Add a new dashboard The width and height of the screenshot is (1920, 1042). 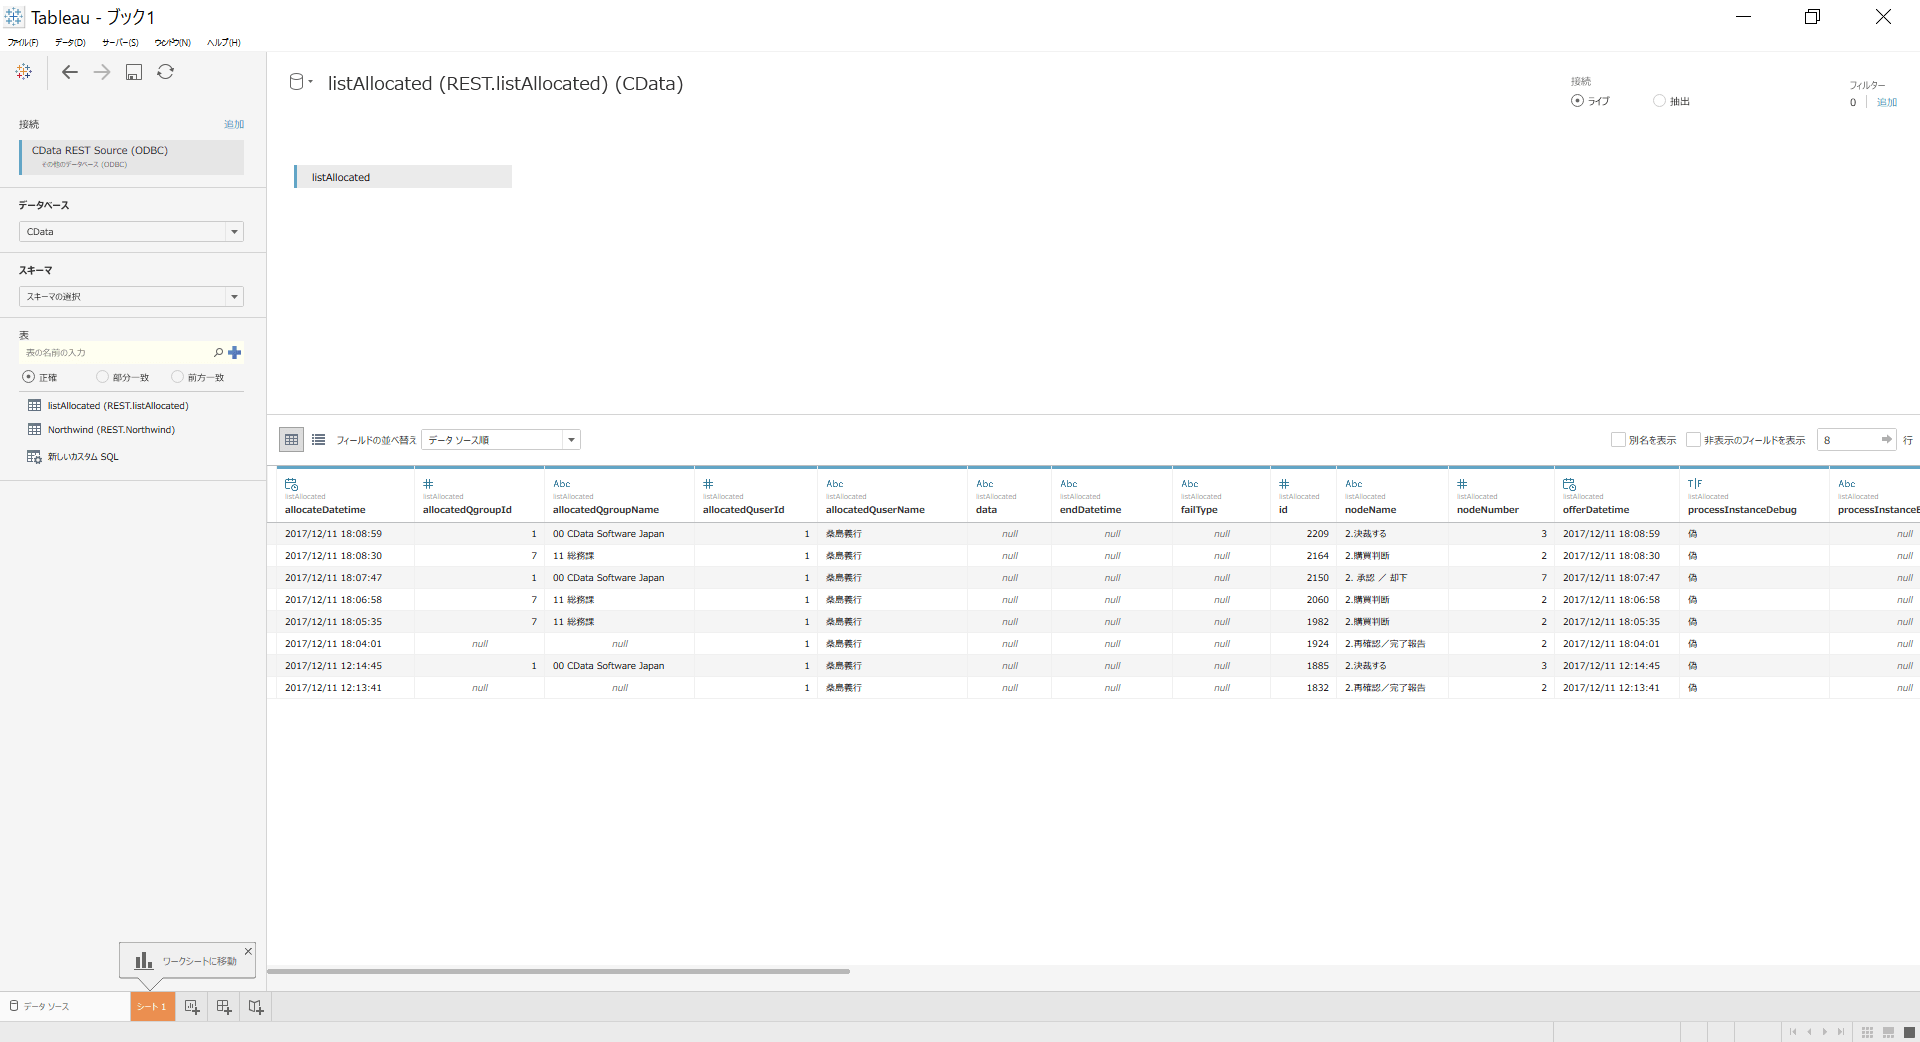[224, 1007]
